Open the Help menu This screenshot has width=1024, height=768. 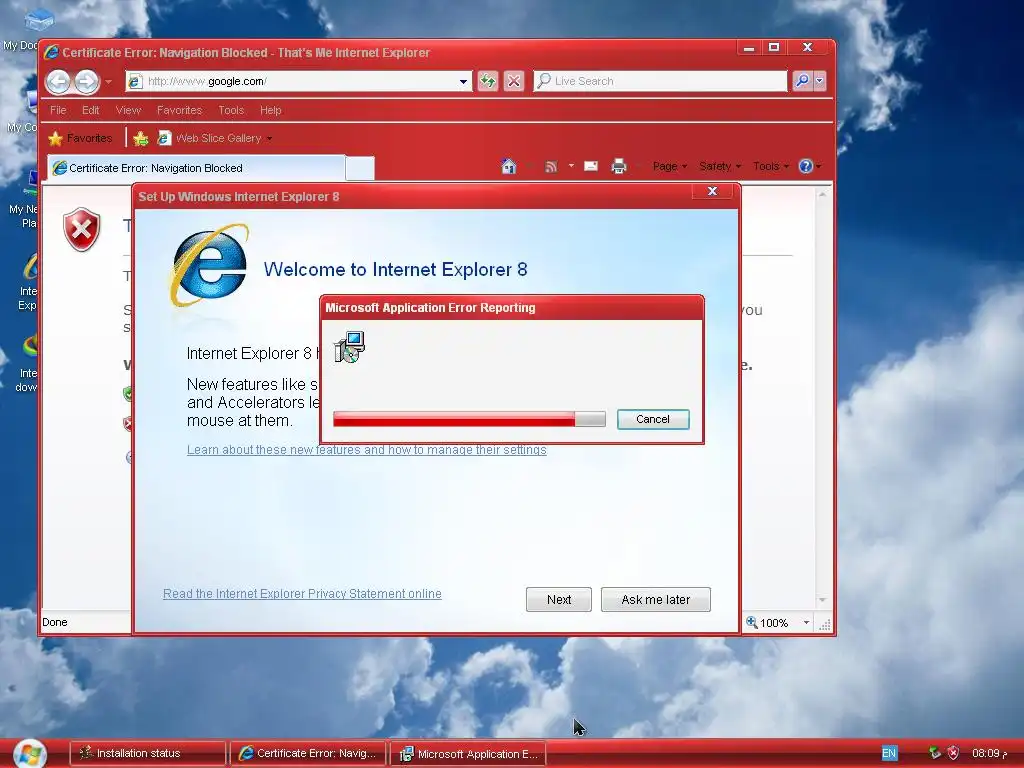point(270,110)
